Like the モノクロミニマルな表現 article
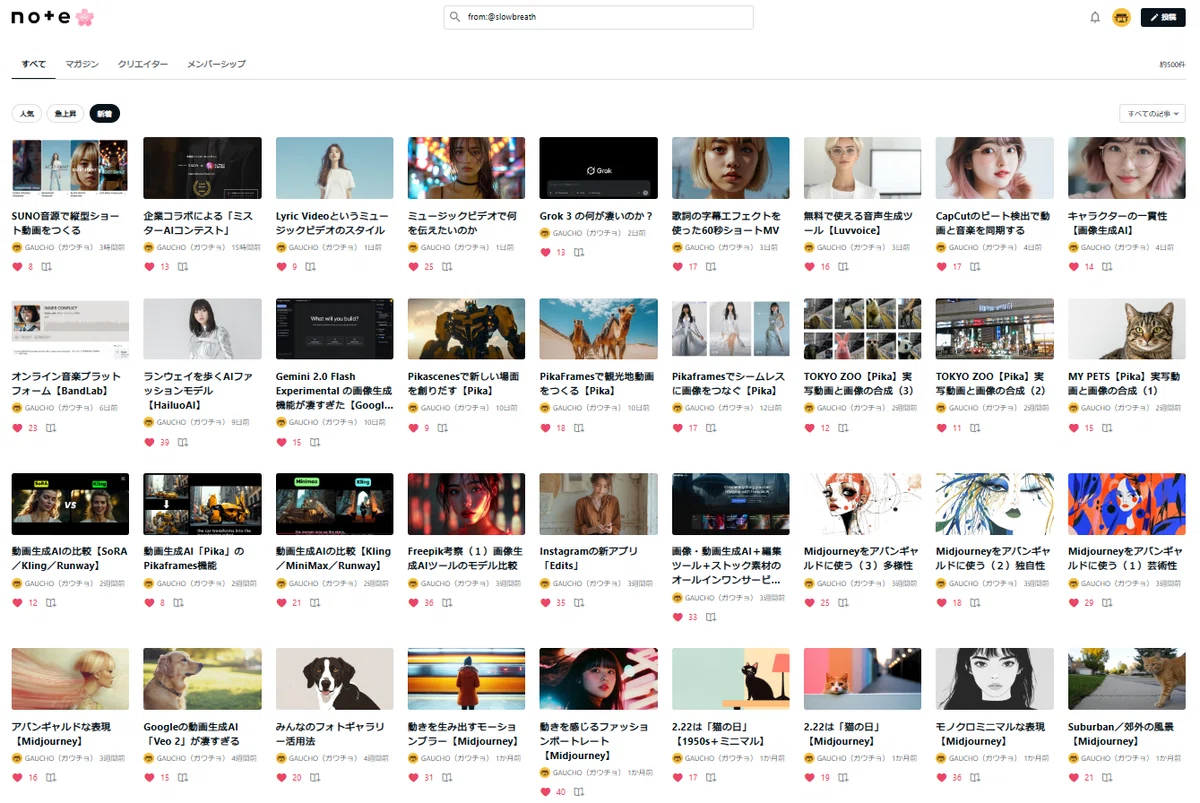The image size is (1200, 803). click(941, 778)
